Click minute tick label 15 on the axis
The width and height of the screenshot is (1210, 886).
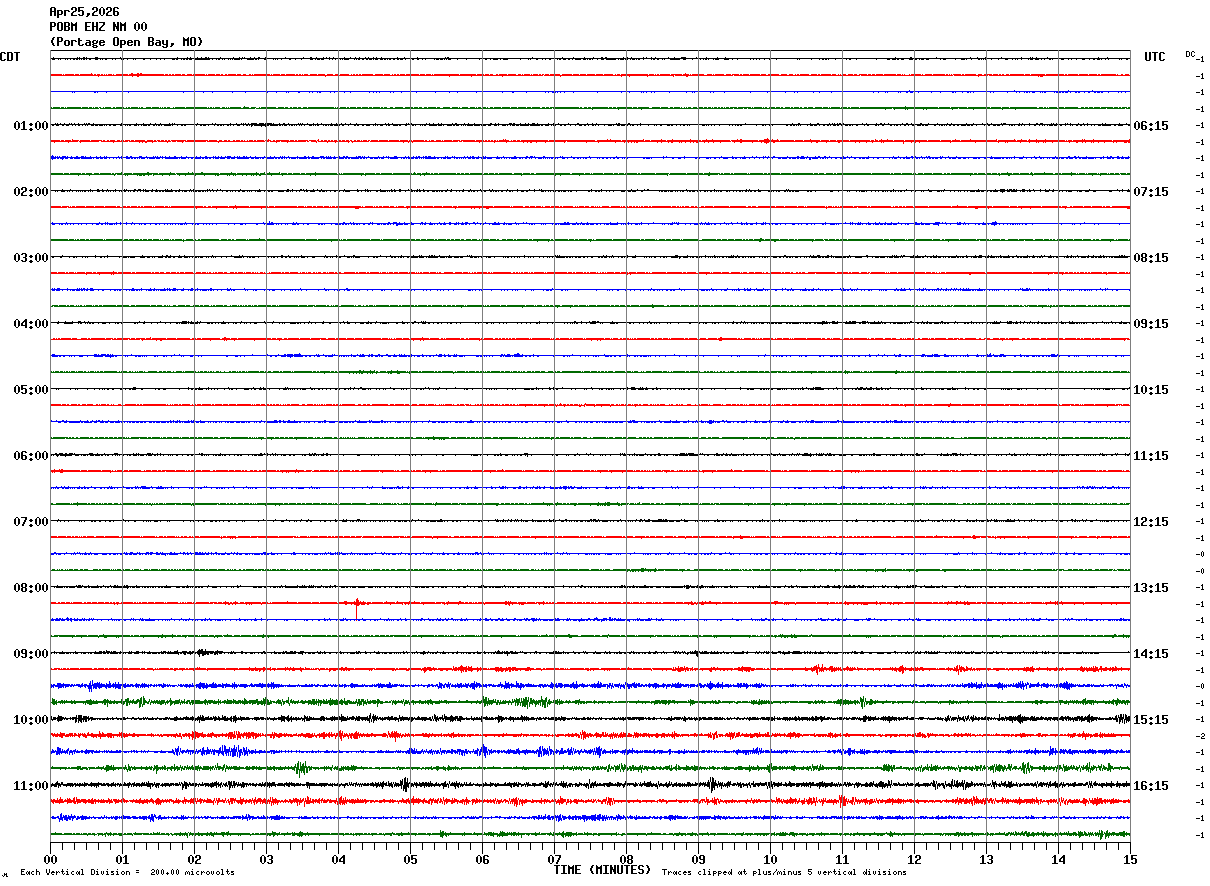pos(1130,859)
